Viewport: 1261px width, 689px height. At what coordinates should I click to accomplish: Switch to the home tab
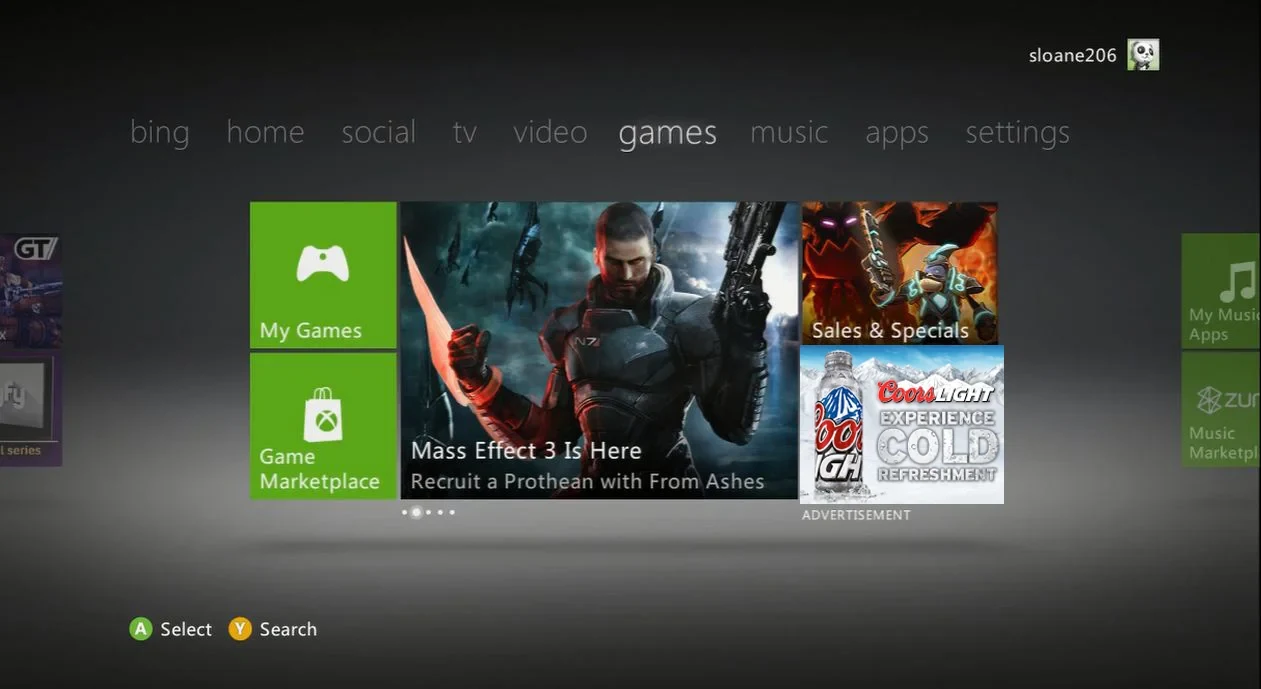[265, 132]
